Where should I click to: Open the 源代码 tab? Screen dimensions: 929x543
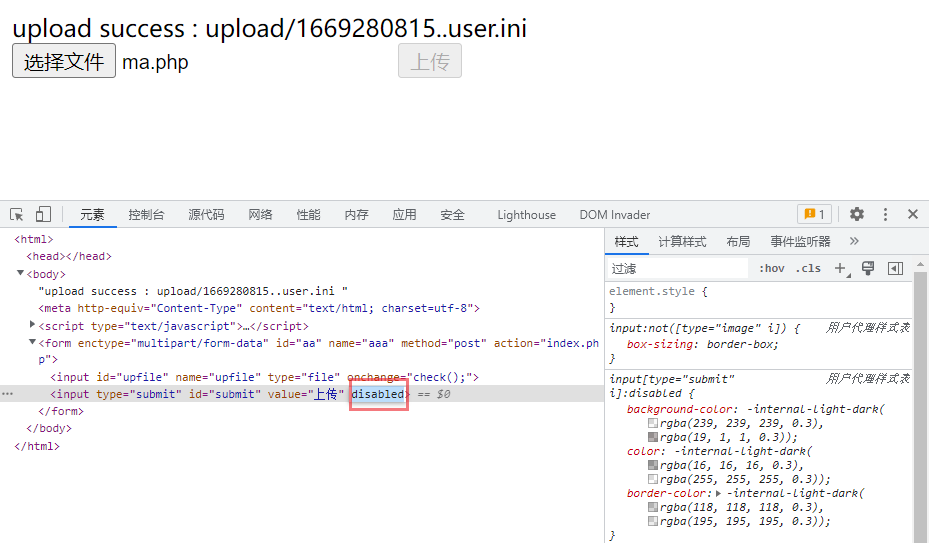click(x=206, y=215)
